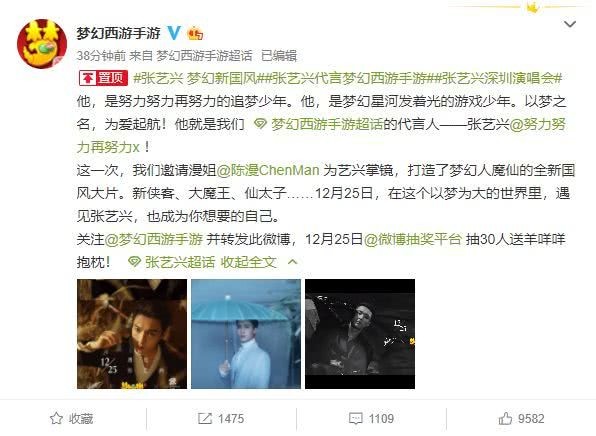View the black-and-white photo thumbnail
The width and height of the screenshot is (596, 436).
pyautogui.click(x=360, y=334)
